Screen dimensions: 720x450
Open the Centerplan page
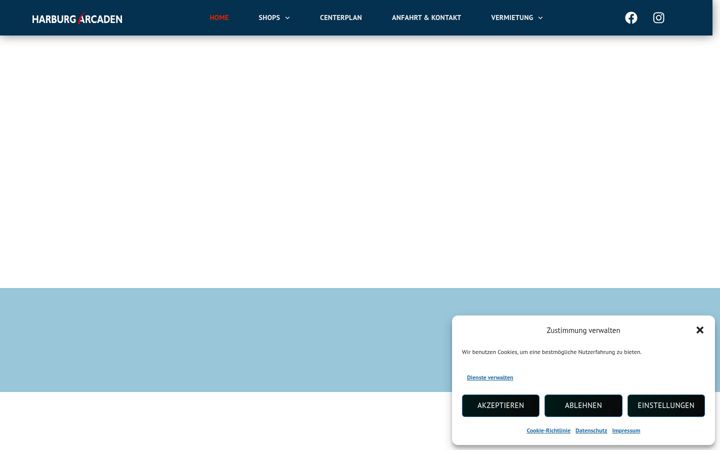(341, 17)
